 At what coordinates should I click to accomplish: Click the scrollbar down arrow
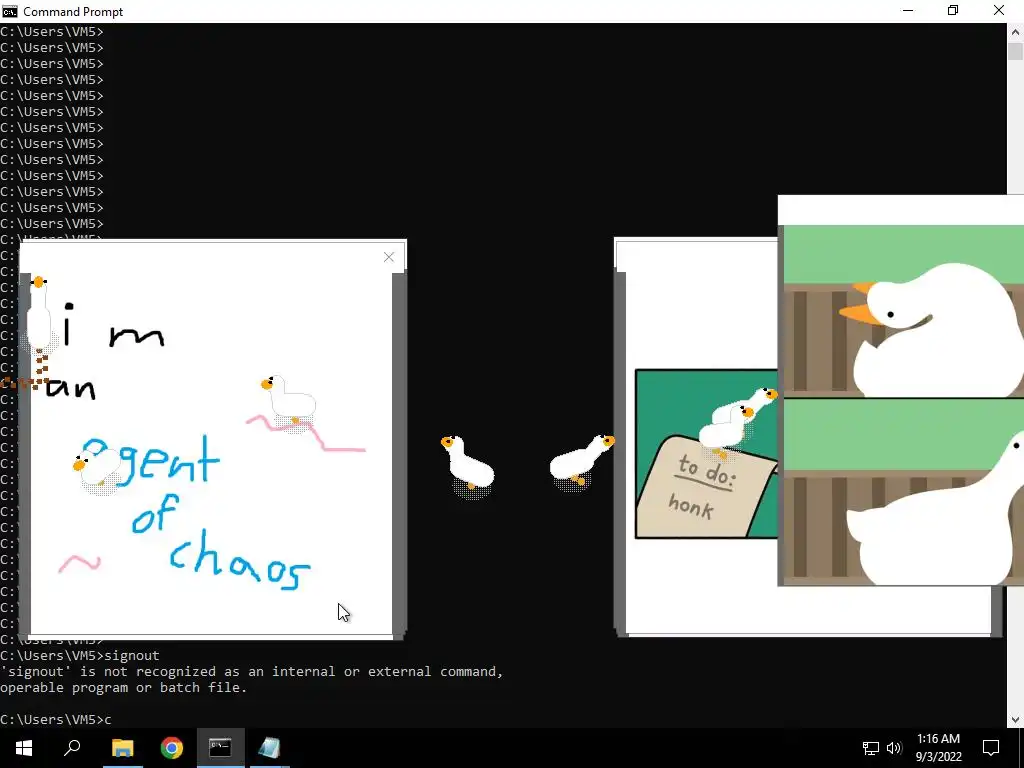[x=1016, y=720]
